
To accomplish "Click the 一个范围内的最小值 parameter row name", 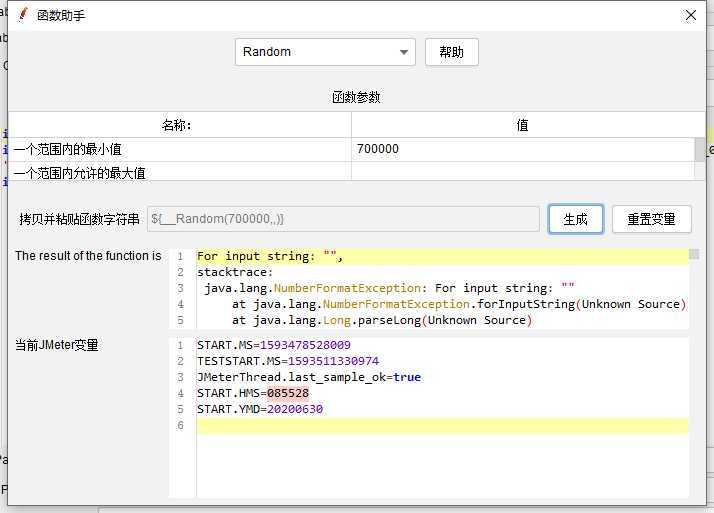I will [179, 149].
